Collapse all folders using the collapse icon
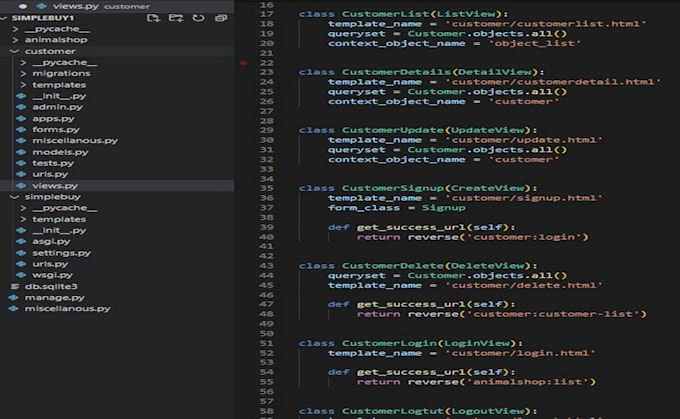680x419 pixels. pyautogui.click(x=221, y=18)
